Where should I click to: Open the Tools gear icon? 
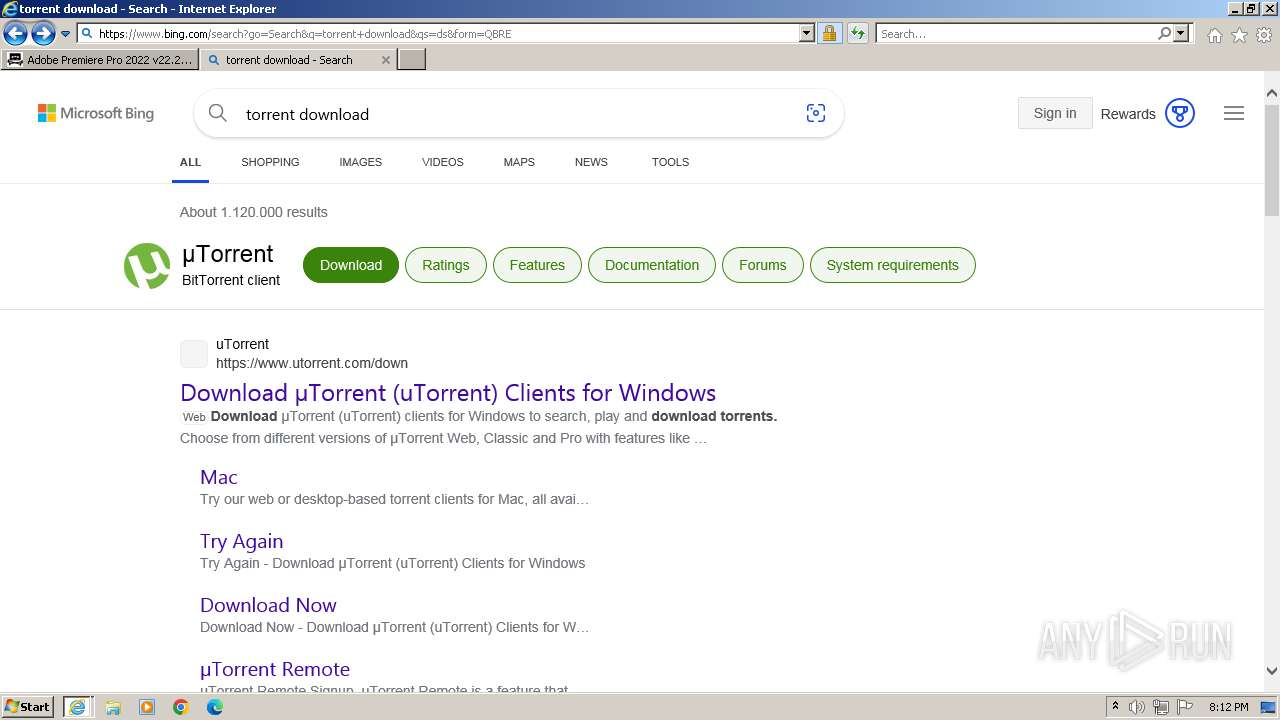coord(1264,35)
